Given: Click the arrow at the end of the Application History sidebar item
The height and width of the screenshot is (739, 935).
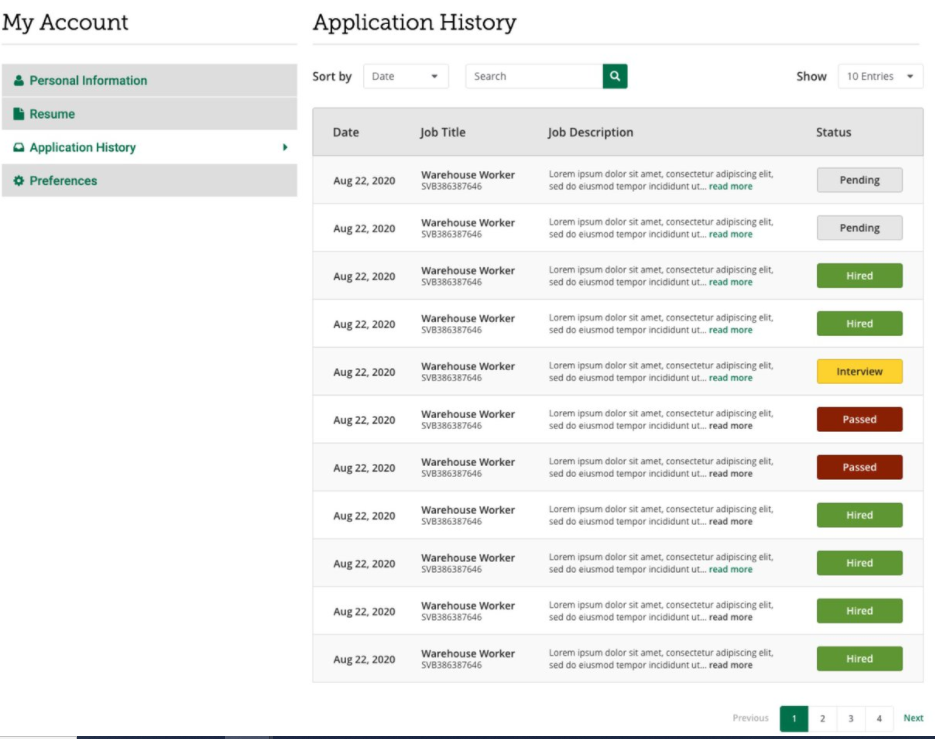Looking at the screenshot, I should [x=285, y=147].
